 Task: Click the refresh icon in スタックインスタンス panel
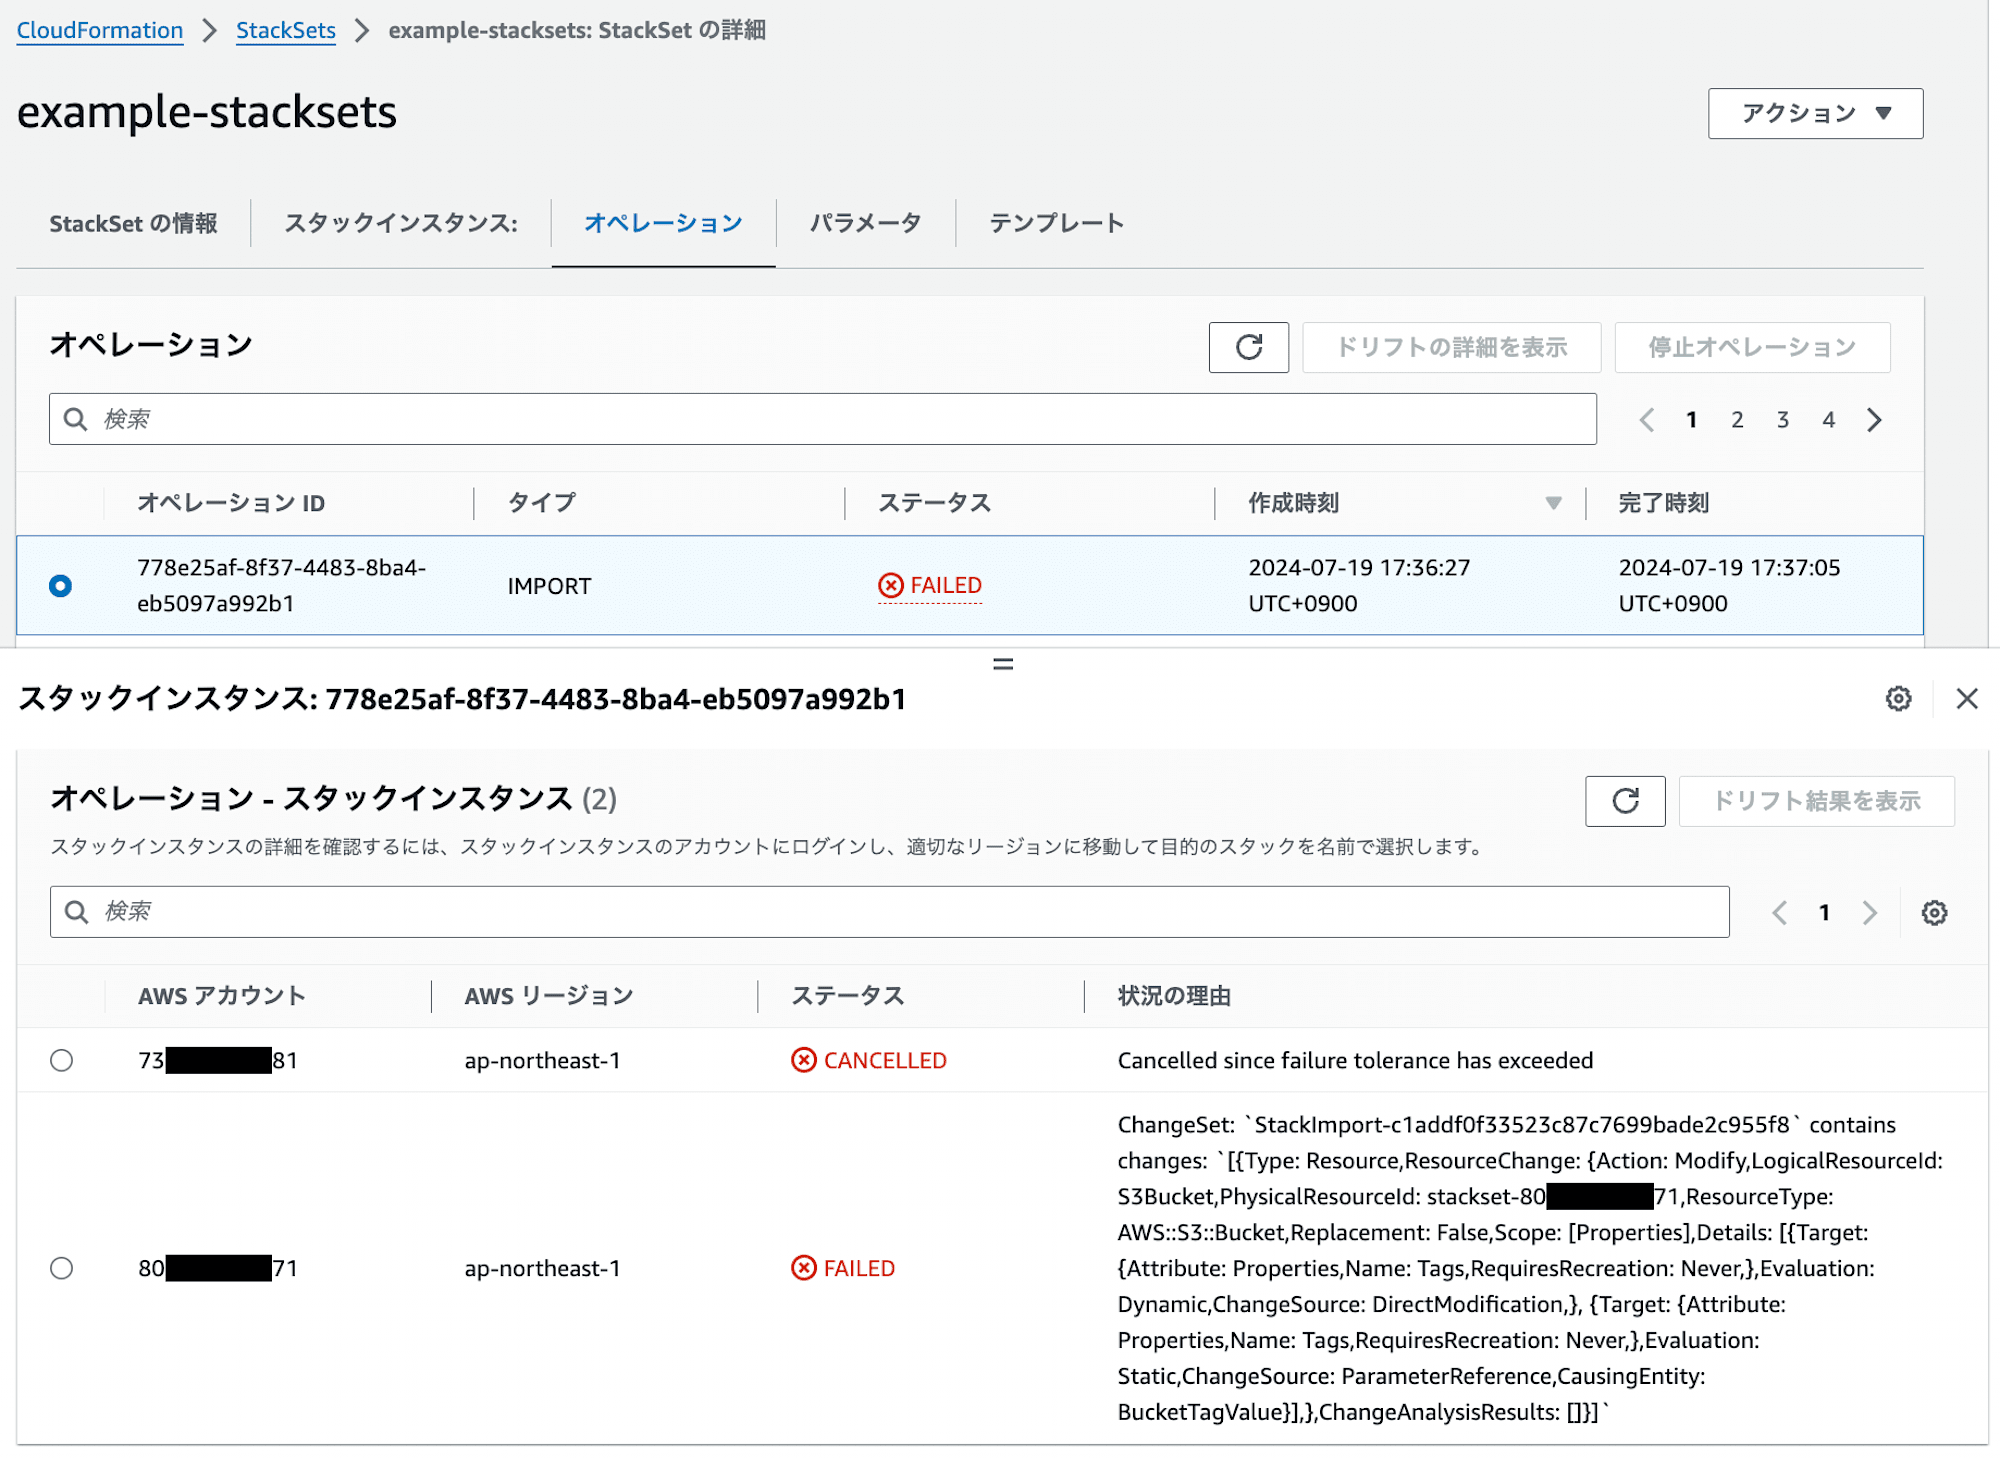tap(1624, 800)
